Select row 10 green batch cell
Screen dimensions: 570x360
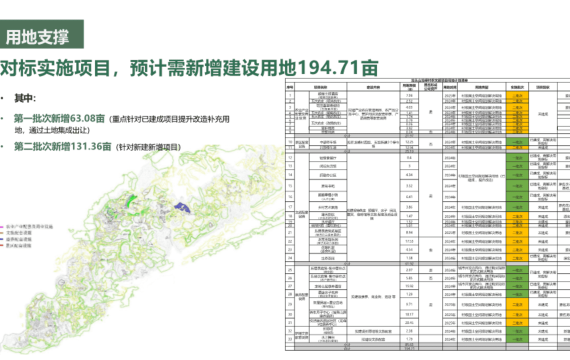click(517, 142)
